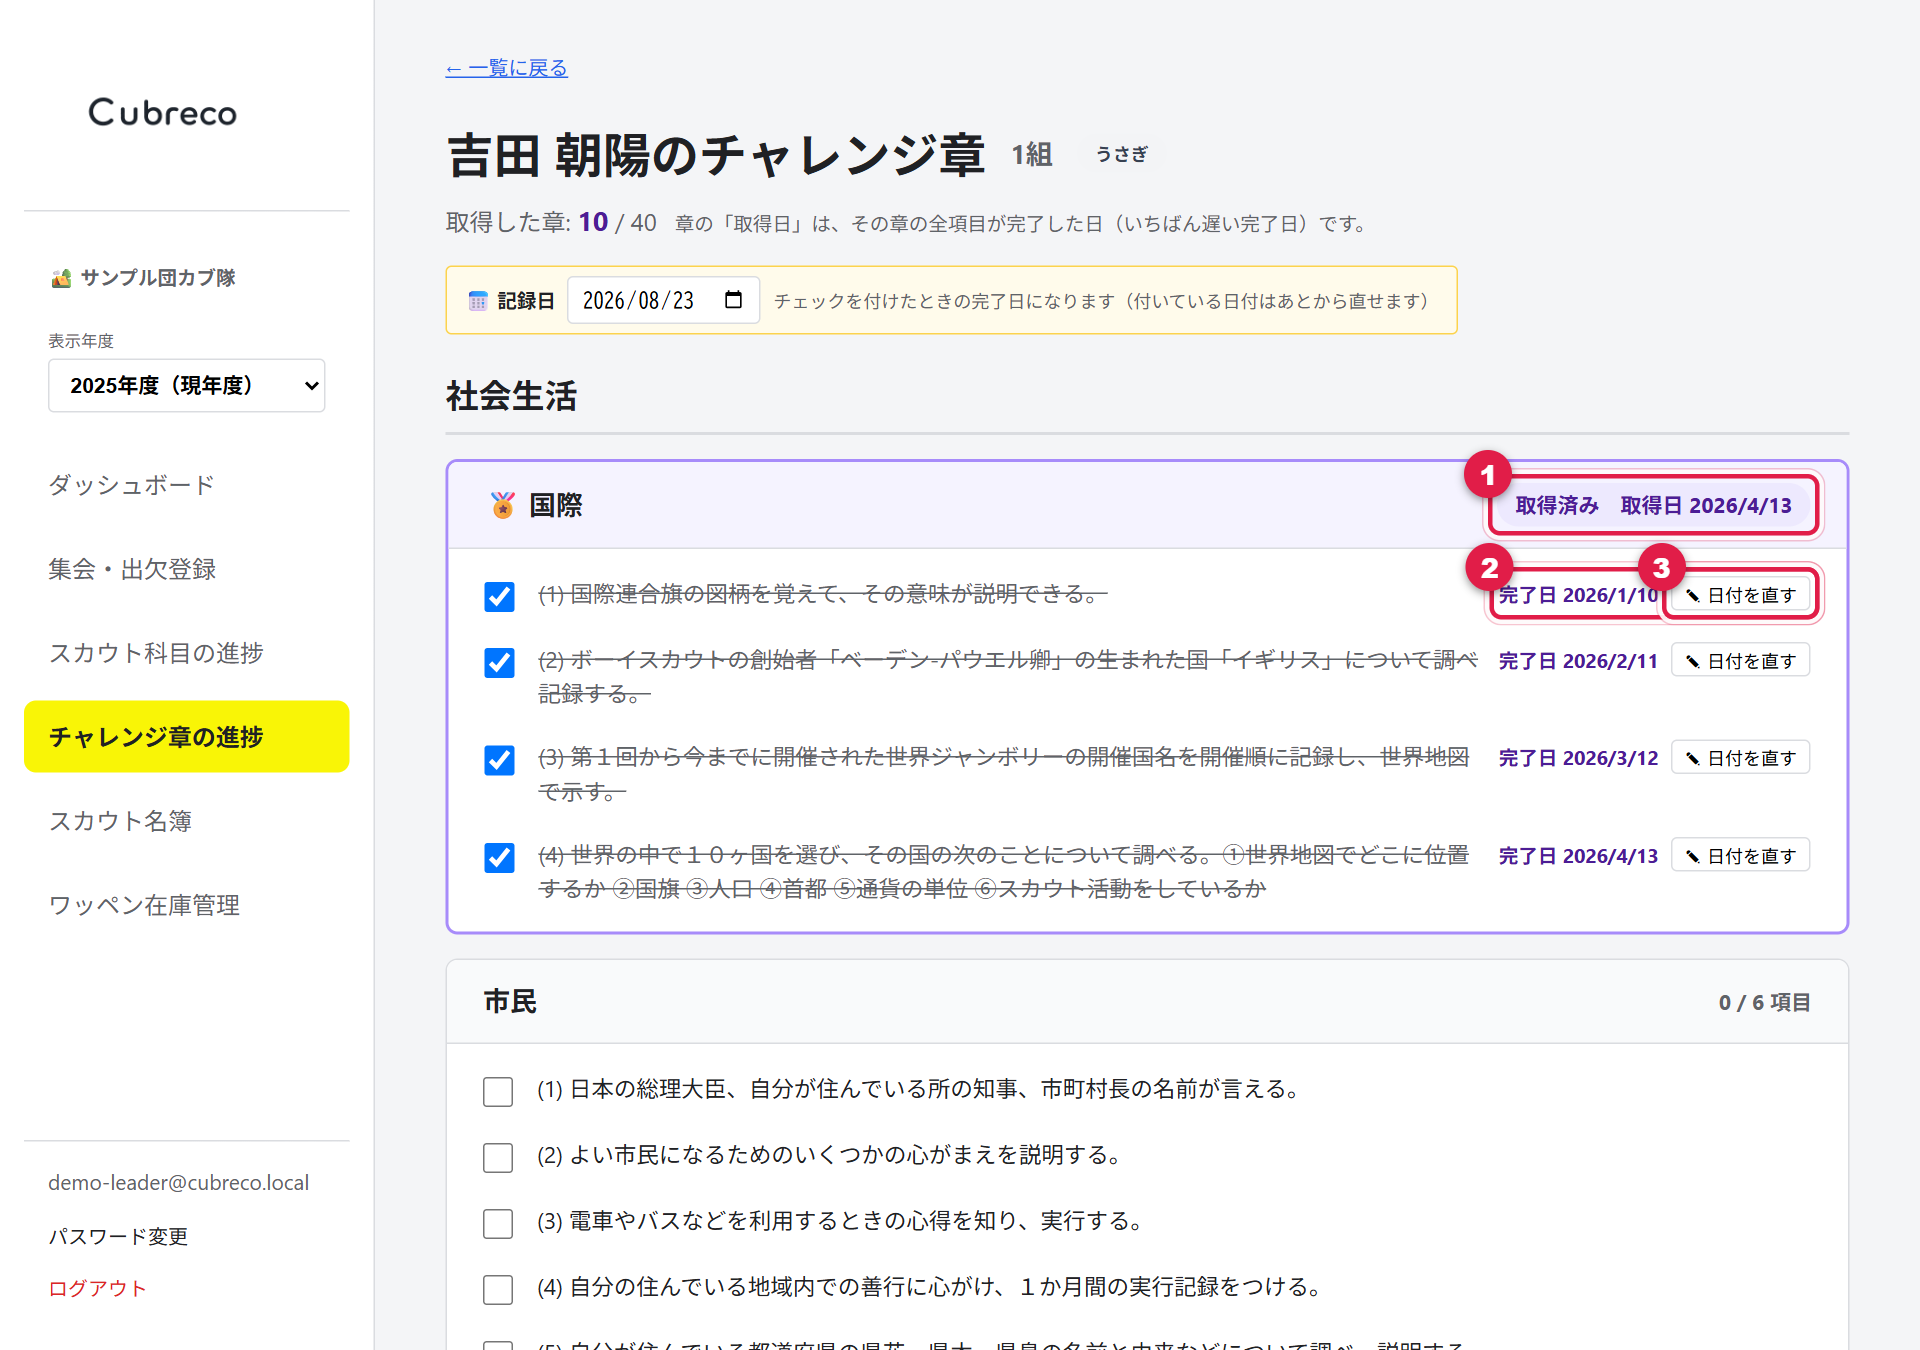Go to 集会・出欠登録 page

(x=187, y=569)
